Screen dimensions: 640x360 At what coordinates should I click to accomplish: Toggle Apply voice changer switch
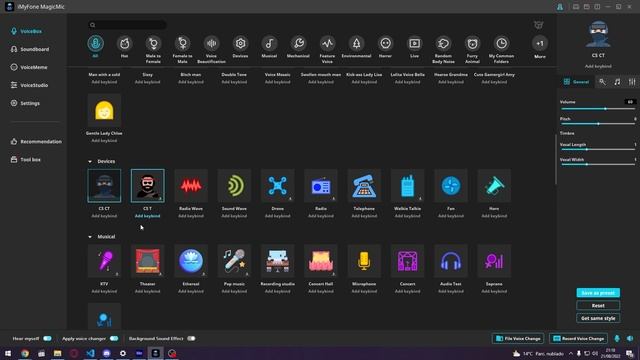tap(114, 338)
